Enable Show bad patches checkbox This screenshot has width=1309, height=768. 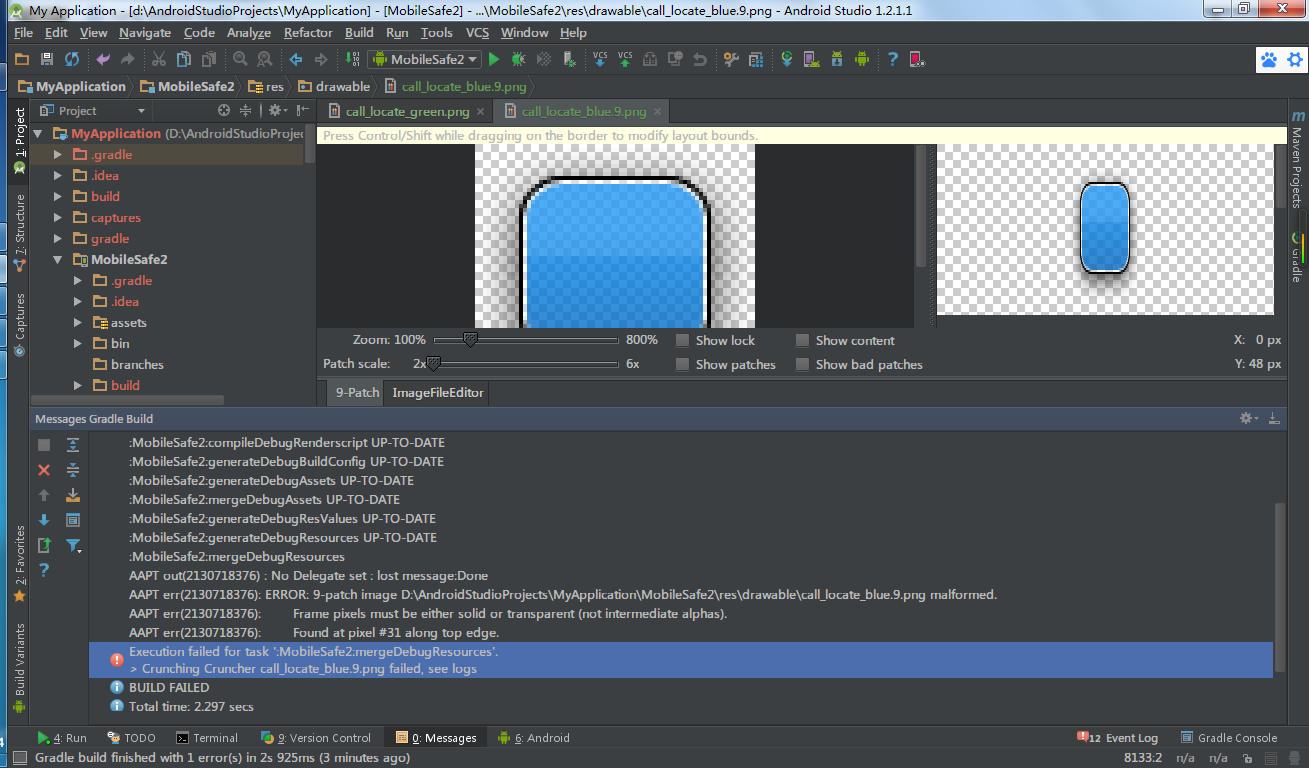(x=802, y=364)
